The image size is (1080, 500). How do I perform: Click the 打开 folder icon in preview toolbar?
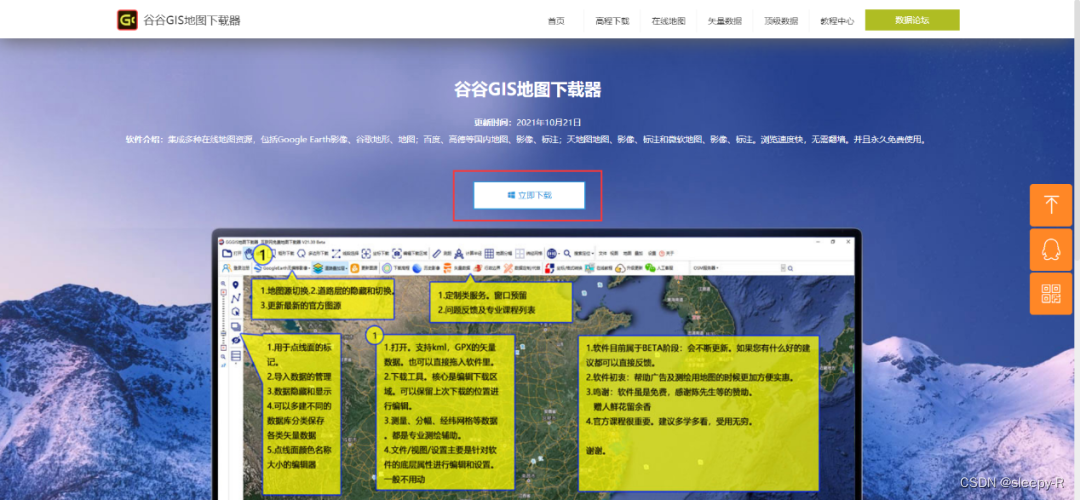pyautogui.click(x=227, y=253)
